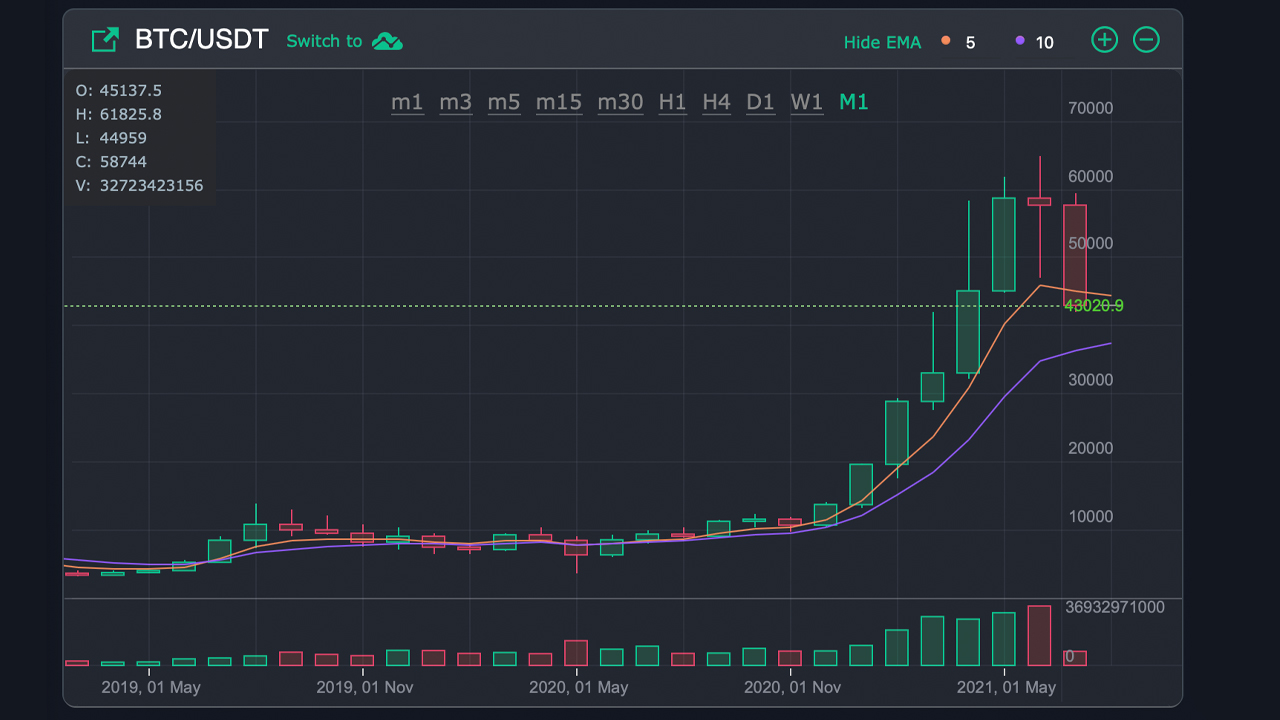Select the m1 timeframe
Screen dimensions: 1280x720
[x=407, y=102]
